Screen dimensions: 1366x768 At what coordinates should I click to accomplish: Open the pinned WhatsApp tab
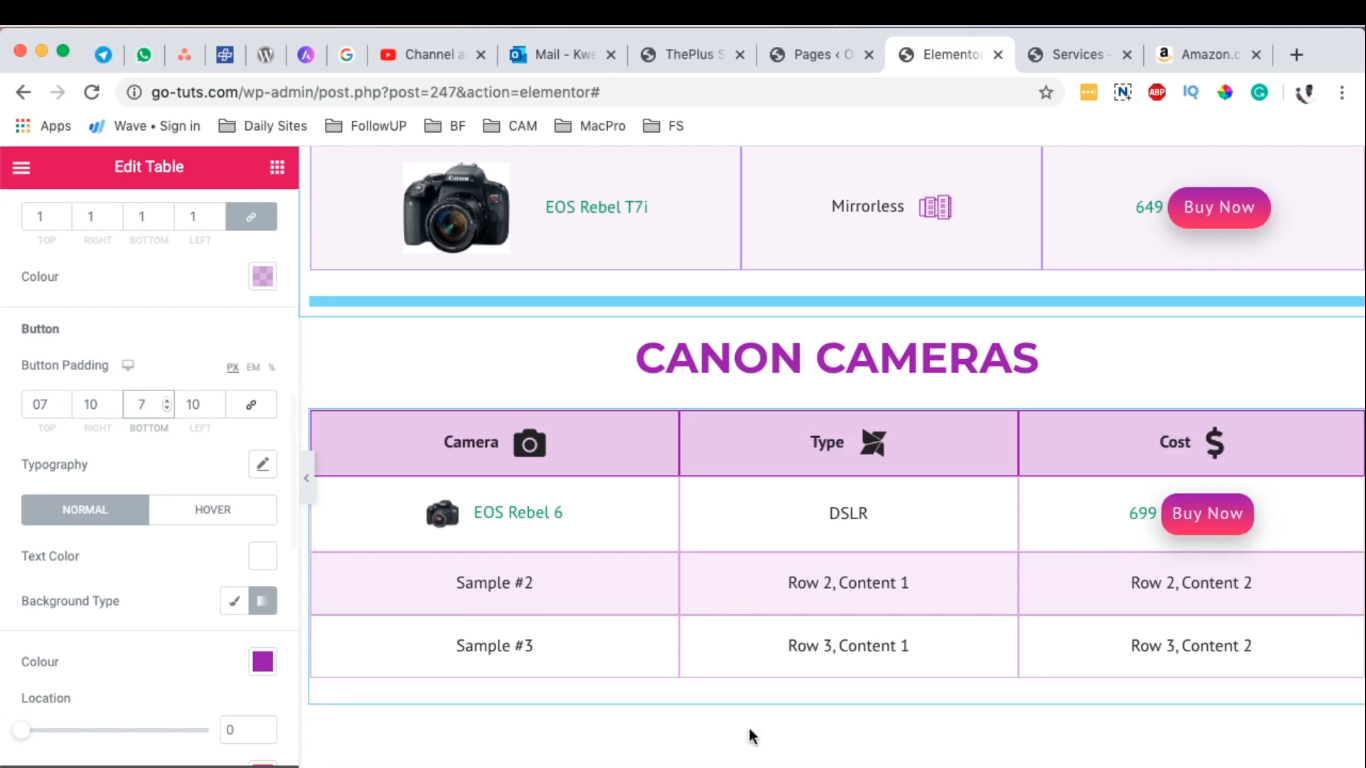tap(144, 55)
